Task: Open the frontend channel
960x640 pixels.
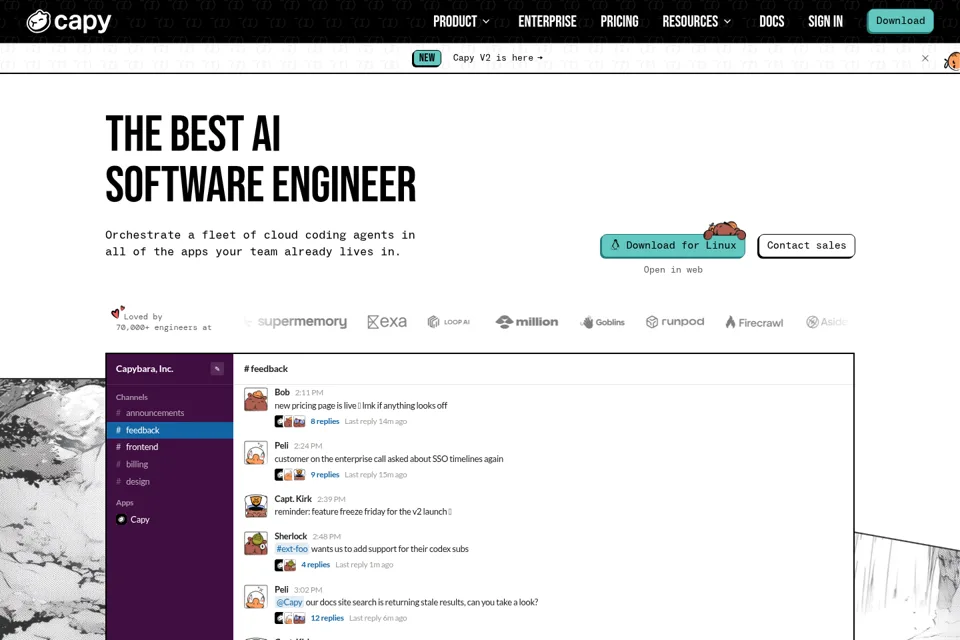Action: (170, 447)
